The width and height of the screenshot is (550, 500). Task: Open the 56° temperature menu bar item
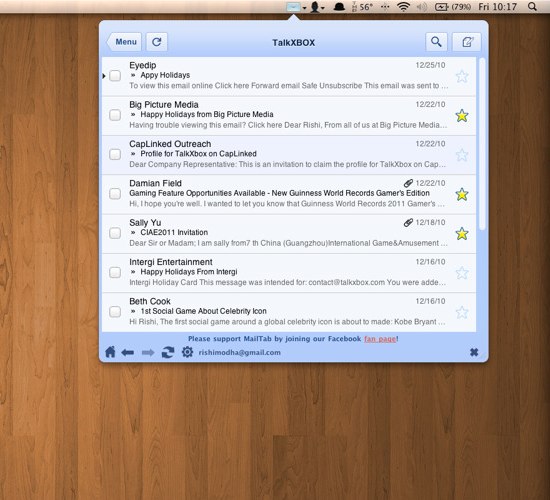pos(363,7)
